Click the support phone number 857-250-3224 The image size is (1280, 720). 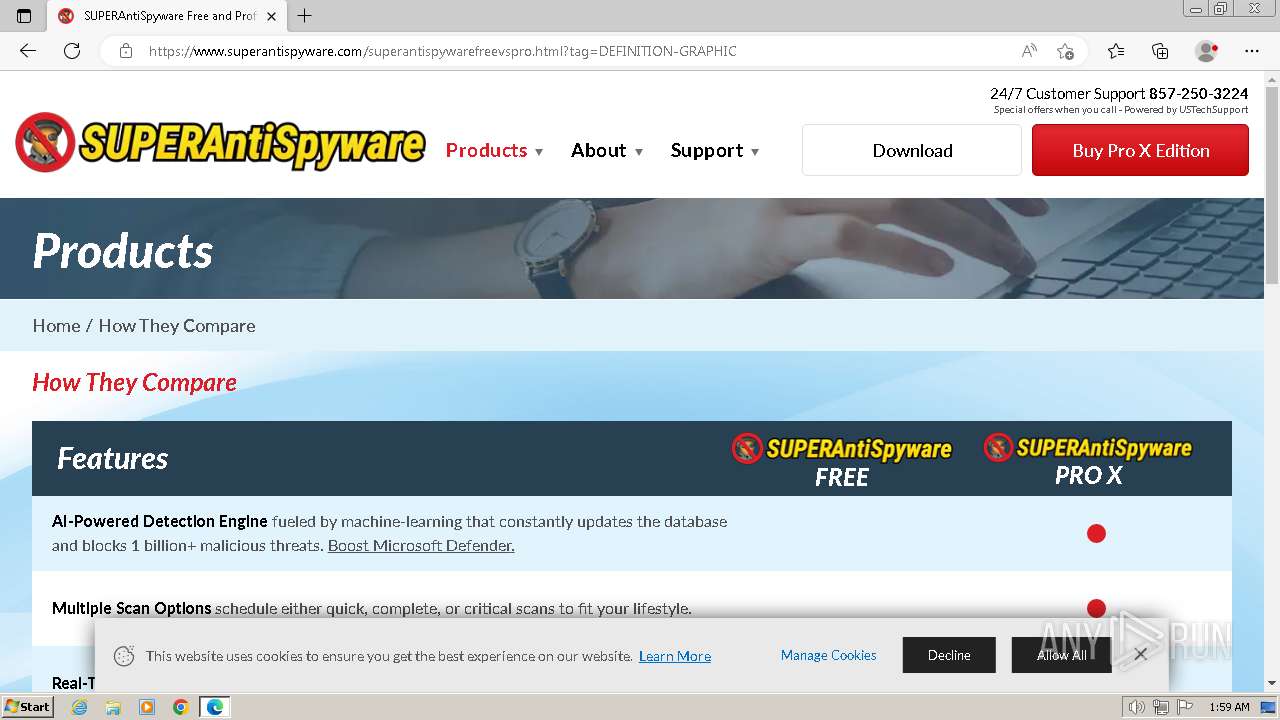1198,93
